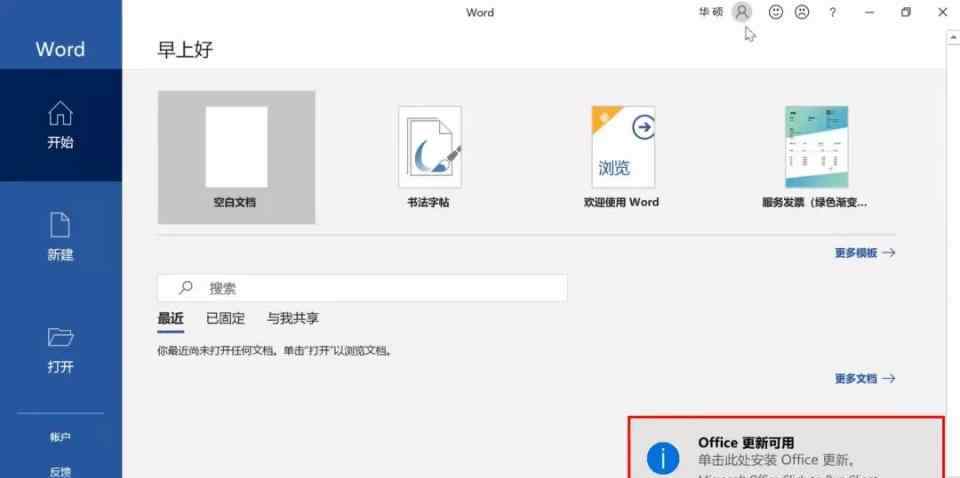Click the 搜索 search input field

tap(362, 288)
